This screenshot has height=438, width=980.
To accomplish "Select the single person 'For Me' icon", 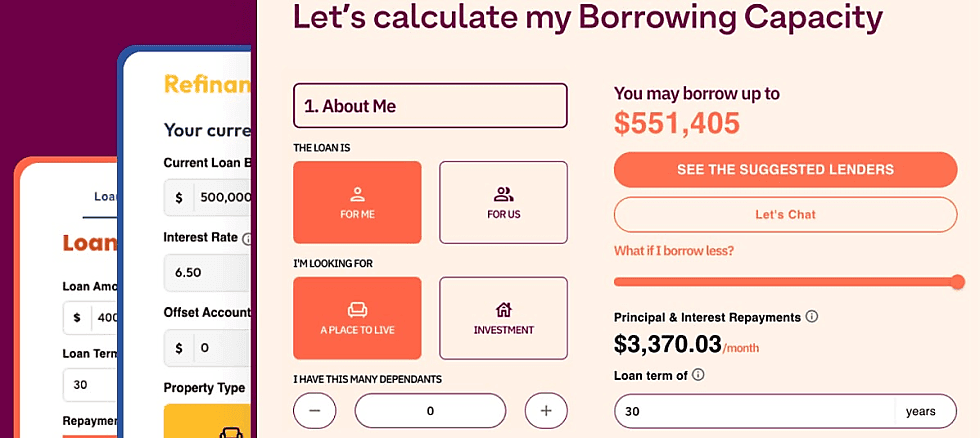I will 357,194.
